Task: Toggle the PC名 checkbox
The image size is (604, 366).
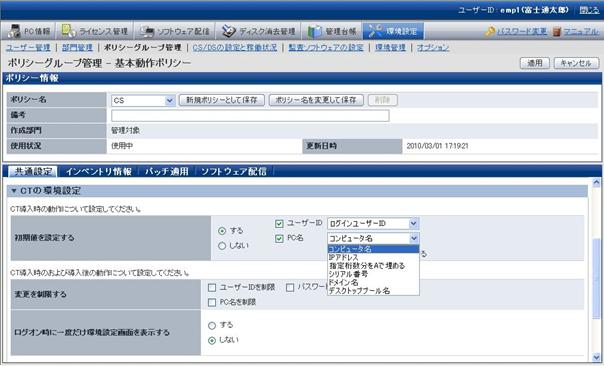Action: pyautogui.click(x=279, y=238)
